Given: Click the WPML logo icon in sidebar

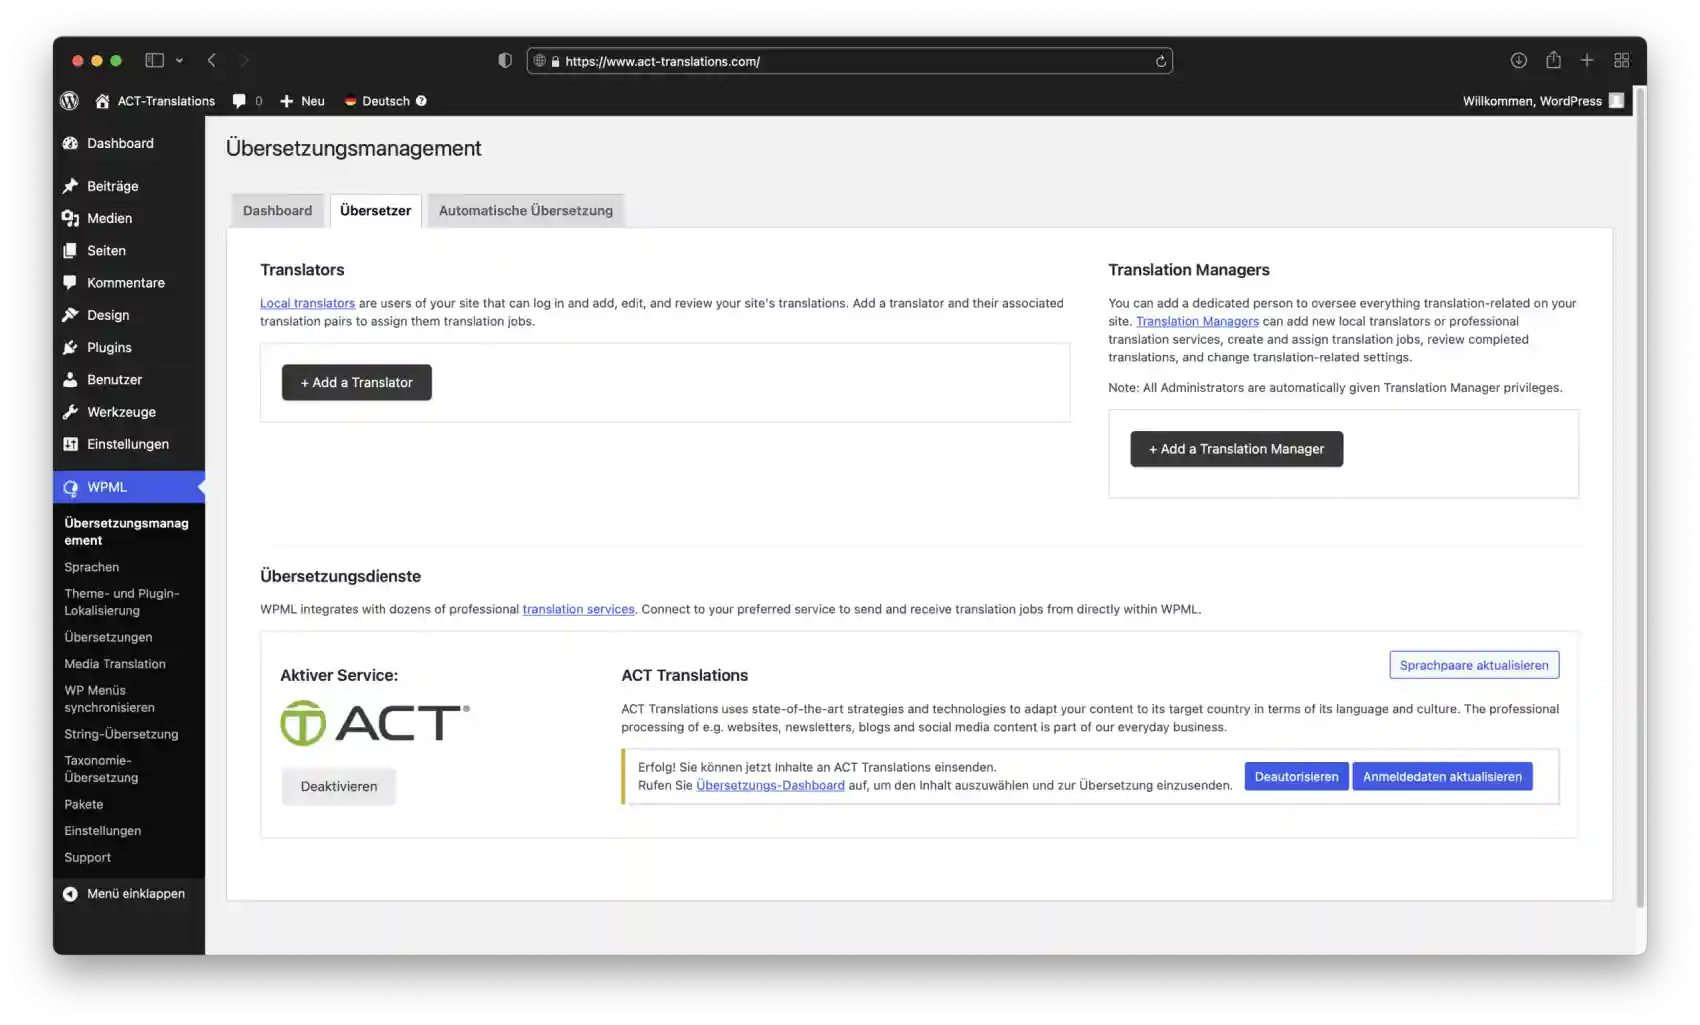Looking at the screenshot, I should pyautogui.click(x=70, y=488).
